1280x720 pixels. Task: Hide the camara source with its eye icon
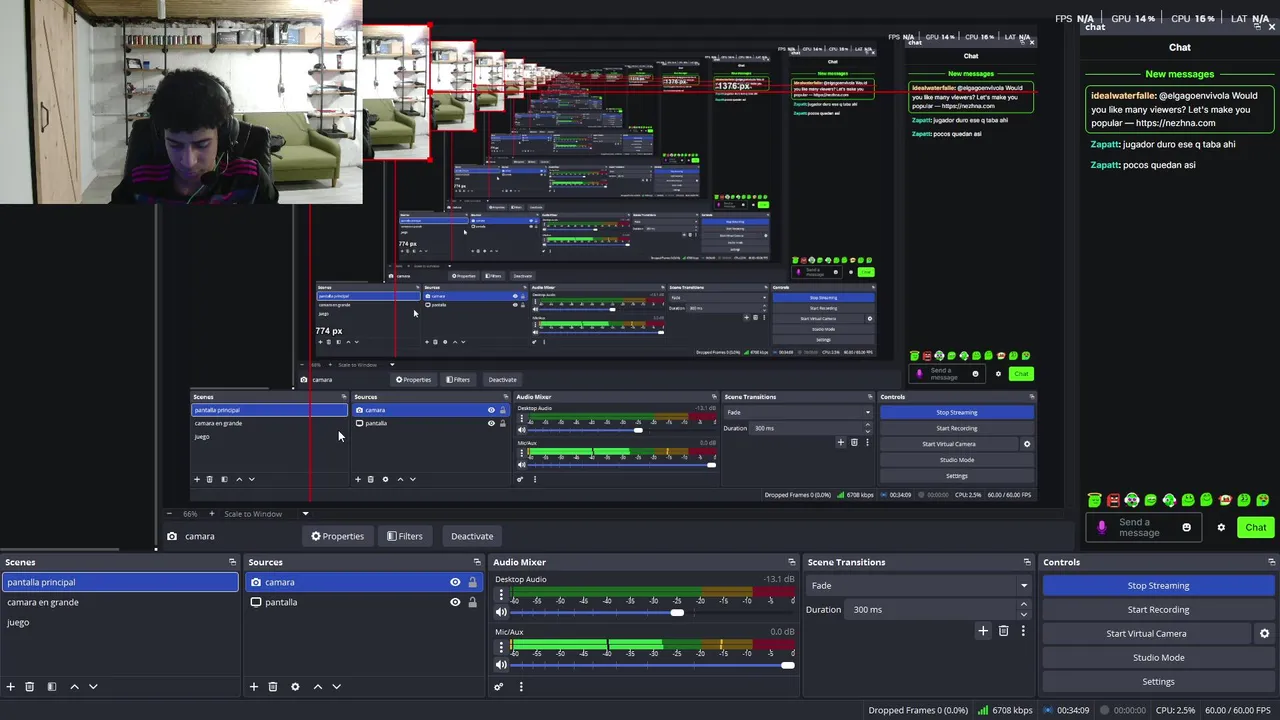(x=455, y=582)
